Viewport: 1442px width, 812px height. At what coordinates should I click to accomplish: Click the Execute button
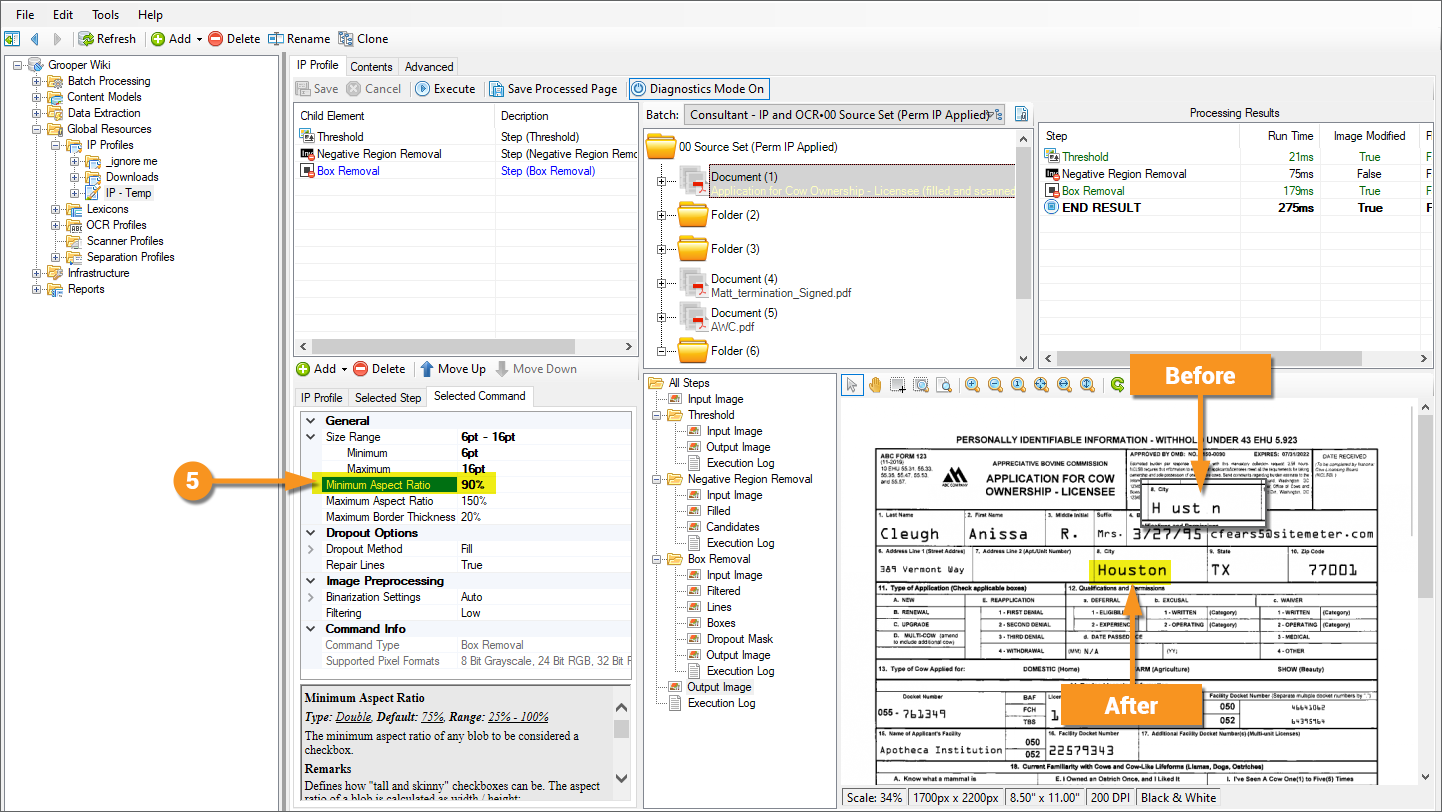point(445,89)
